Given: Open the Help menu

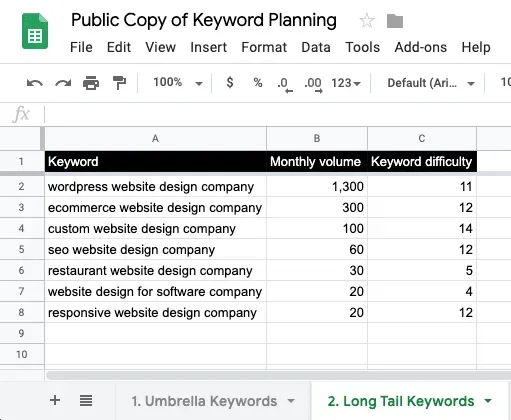Looking at the screenshot, I should (476, 47).
